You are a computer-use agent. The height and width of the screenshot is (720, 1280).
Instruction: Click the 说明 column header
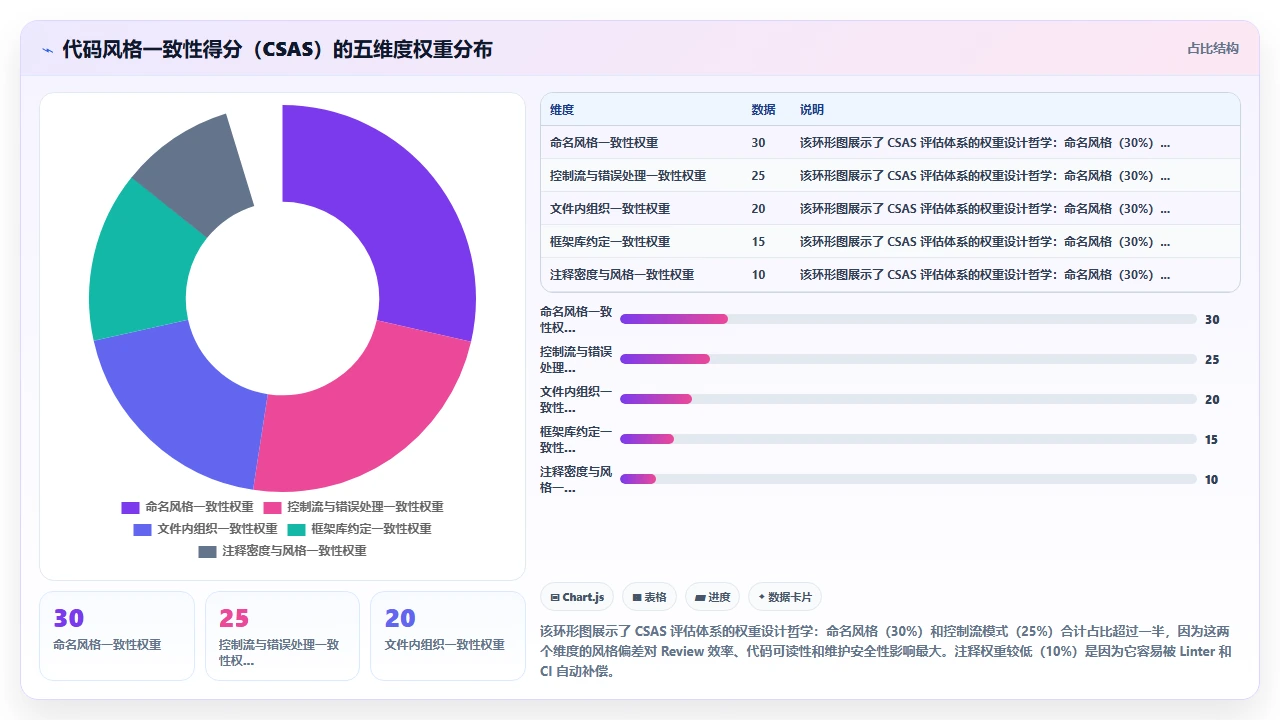812,110
